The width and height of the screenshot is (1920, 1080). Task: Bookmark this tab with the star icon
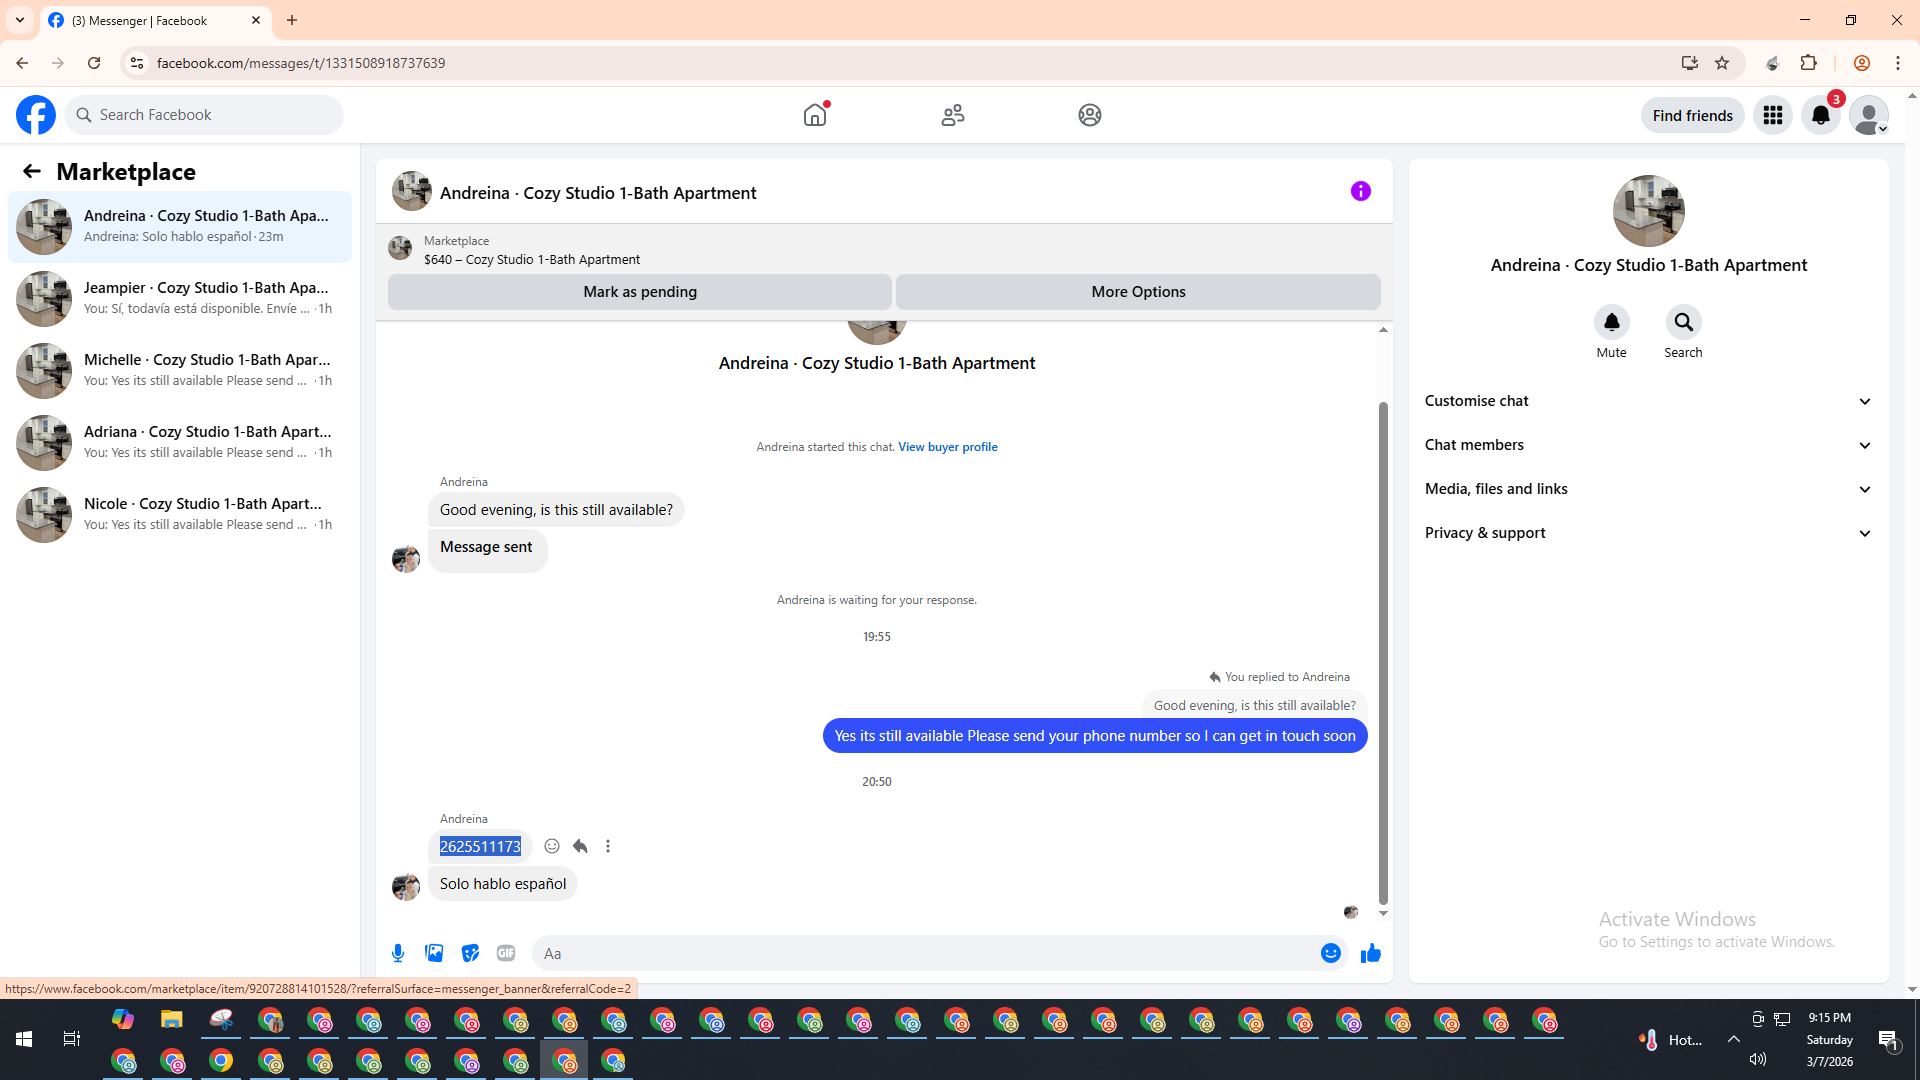pyautogui.click(x=1722, y=63)
